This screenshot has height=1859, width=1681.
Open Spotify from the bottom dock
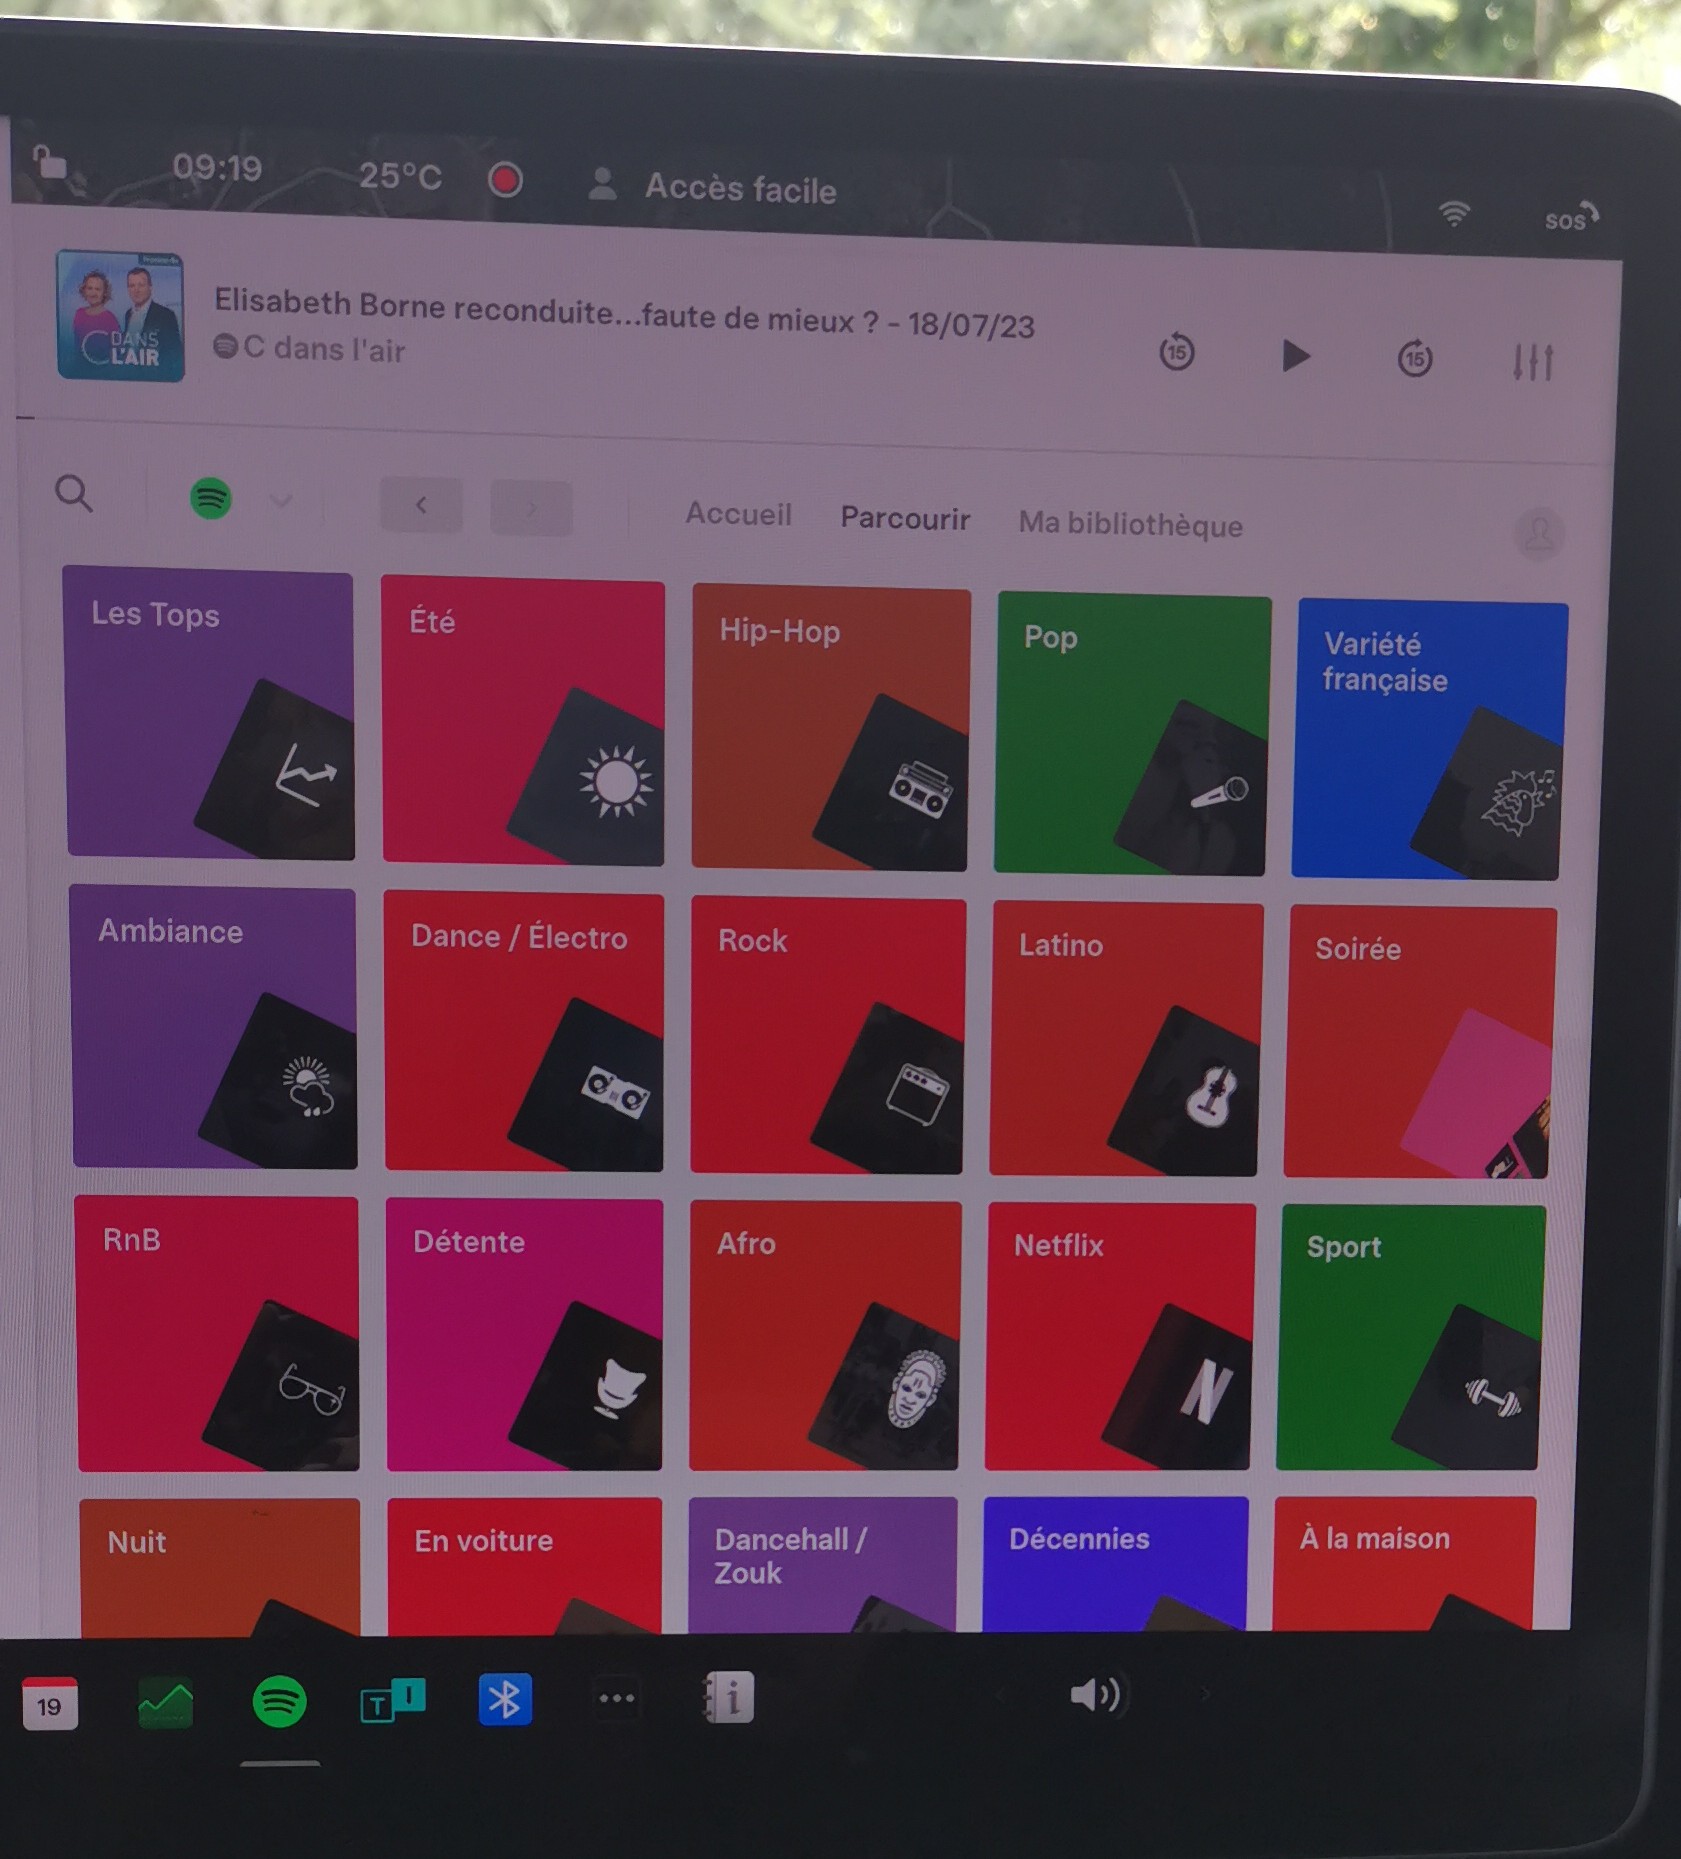point(279,1701)
